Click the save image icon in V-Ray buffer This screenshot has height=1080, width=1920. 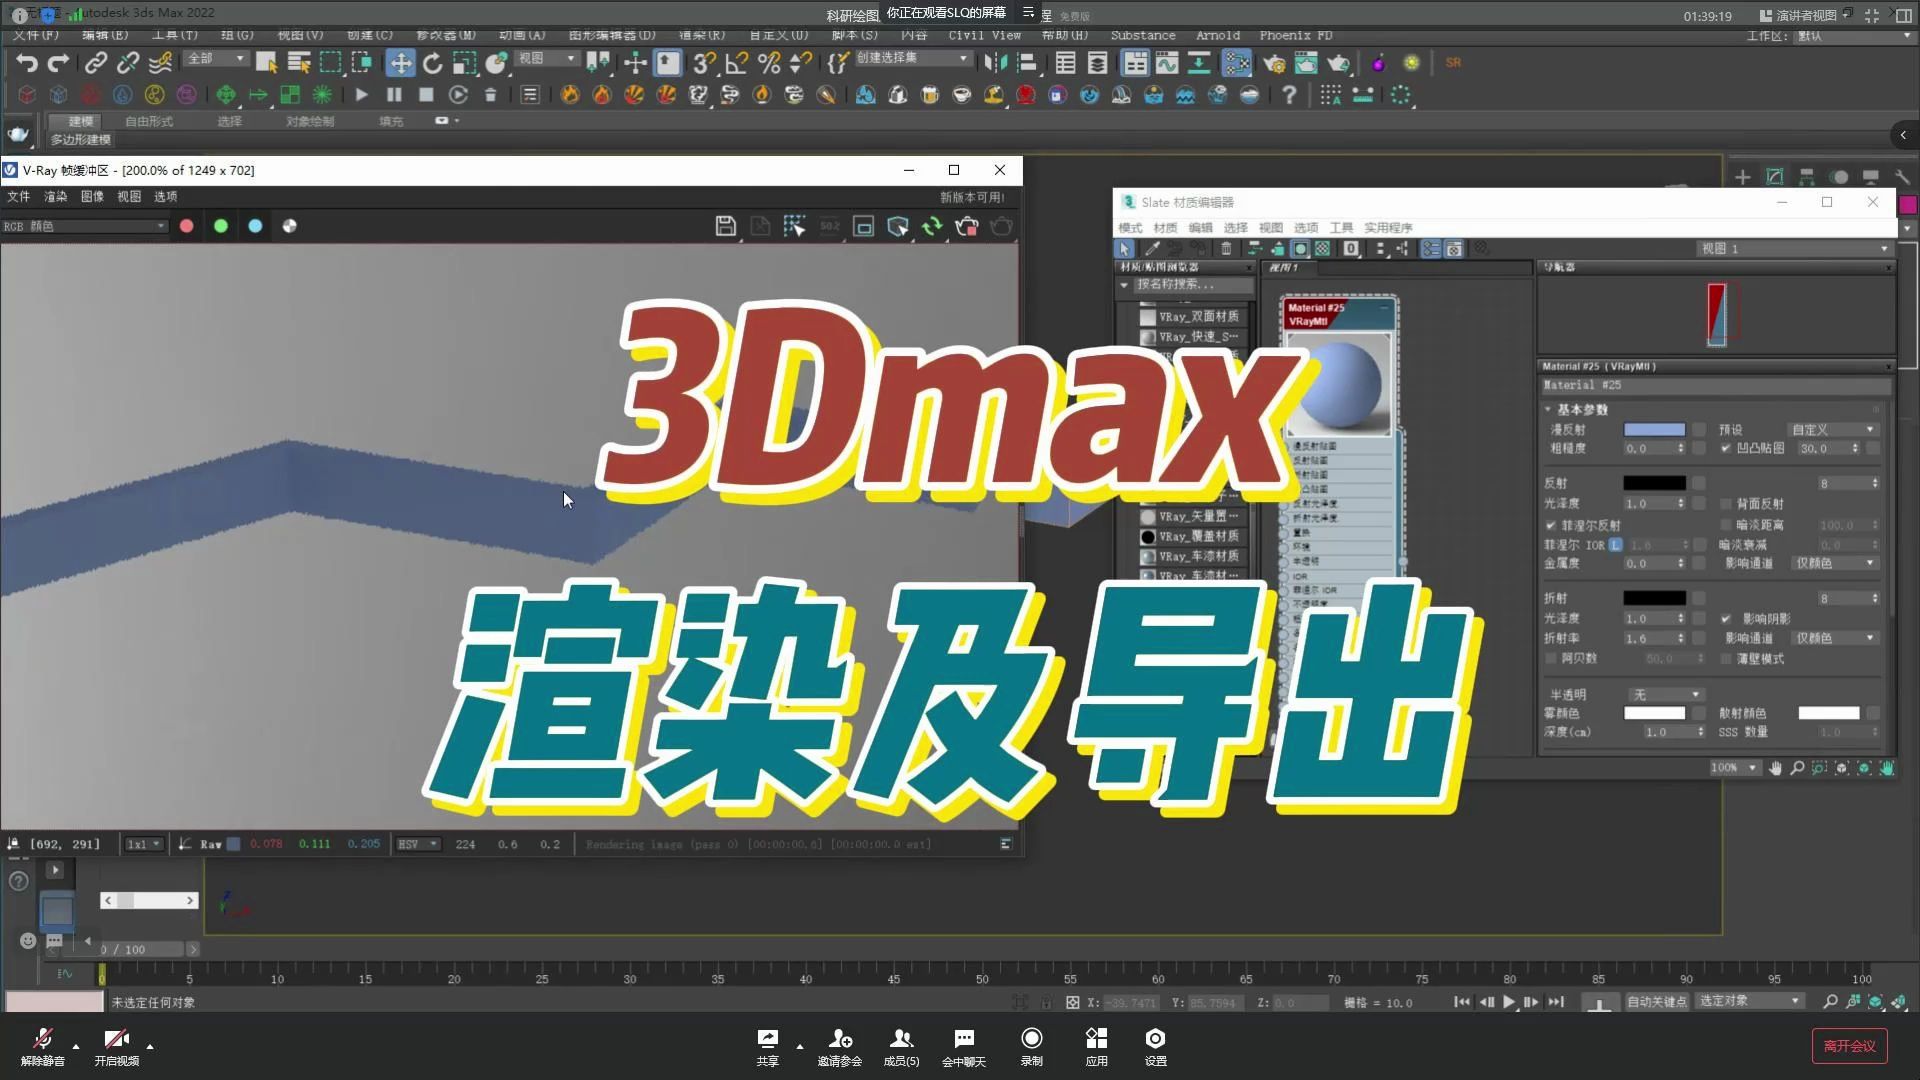pyautogui.click(x=726, y=226)
